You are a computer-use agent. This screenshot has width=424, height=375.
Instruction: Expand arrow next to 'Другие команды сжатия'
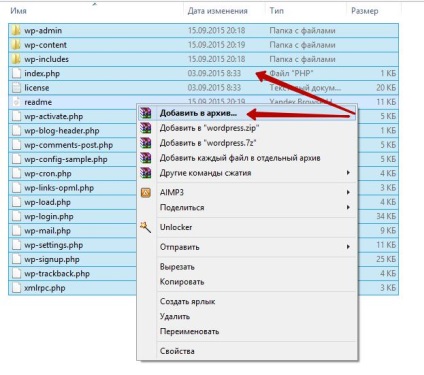[348, 173]
